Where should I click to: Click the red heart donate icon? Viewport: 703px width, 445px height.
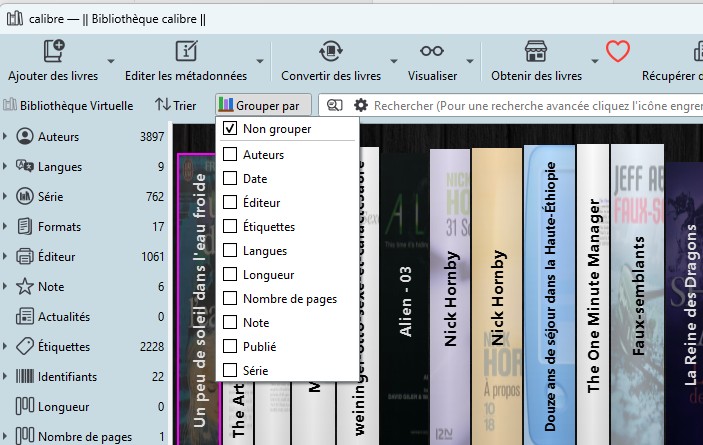(618, 52)
